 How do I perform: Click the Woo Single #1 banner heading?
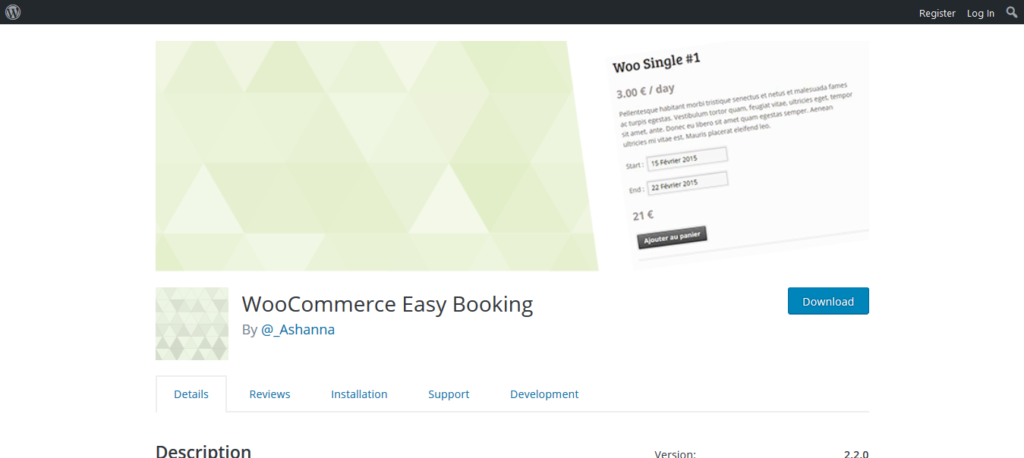click(x=656, y=63)
